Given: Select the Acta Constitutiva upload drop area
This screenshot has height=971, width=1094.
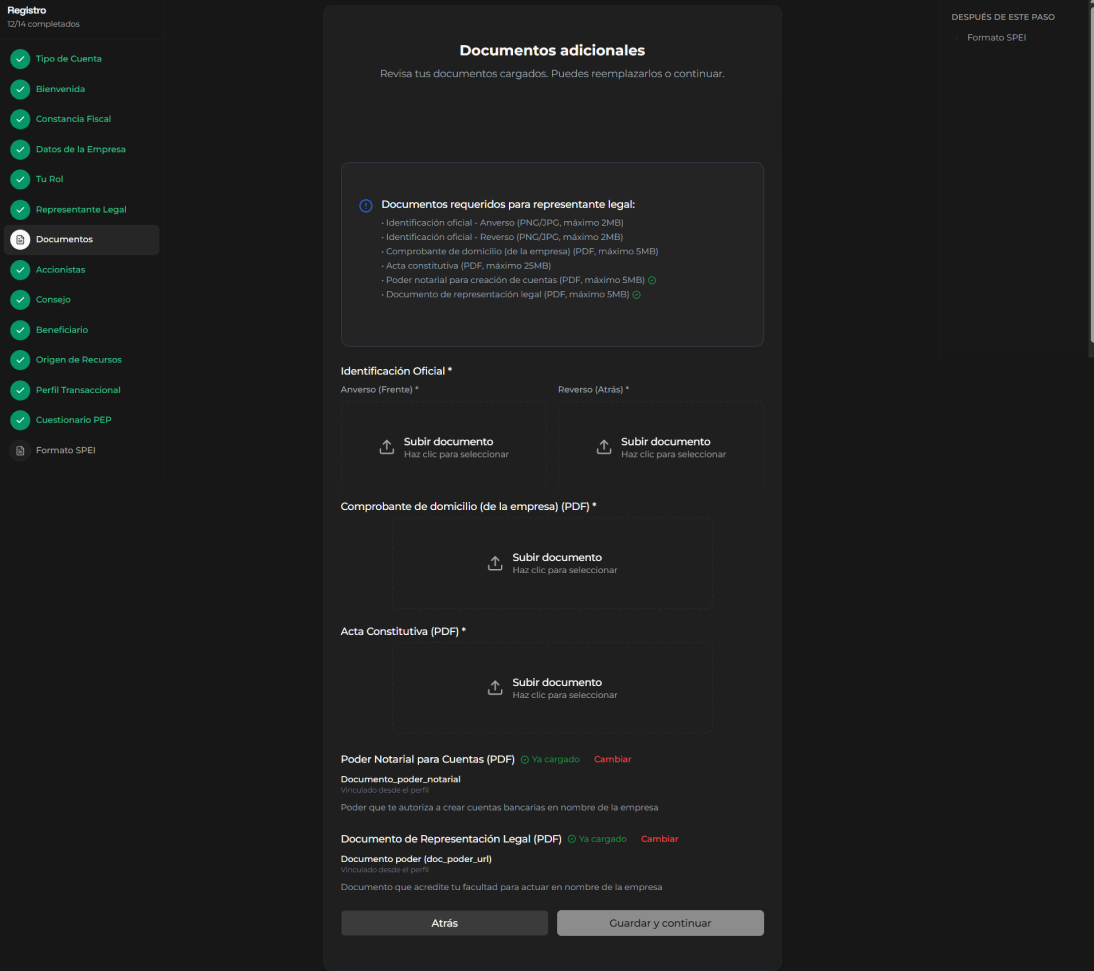Looking at the screenshot, I should pyautogui.click(x=553, y=688).
